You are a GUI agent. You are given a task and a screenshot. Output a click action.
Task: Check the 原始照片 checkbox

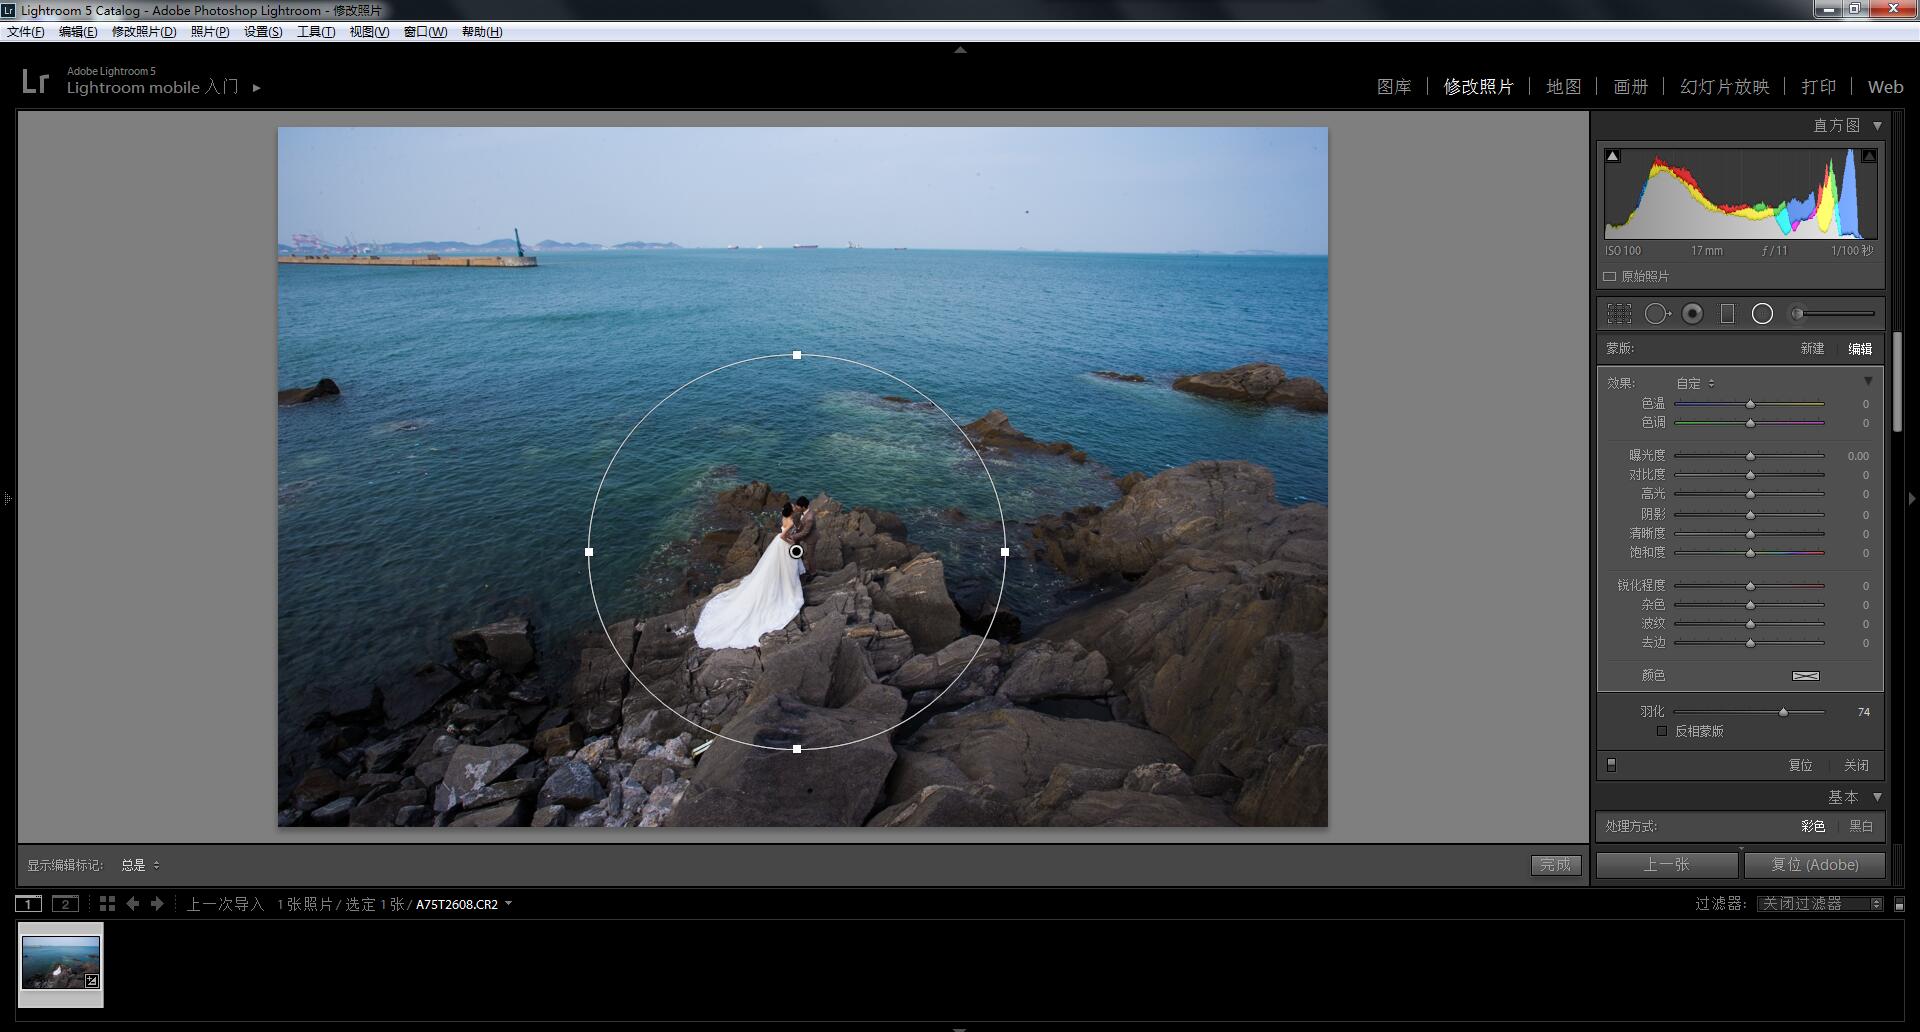[x=1610, y=277]
